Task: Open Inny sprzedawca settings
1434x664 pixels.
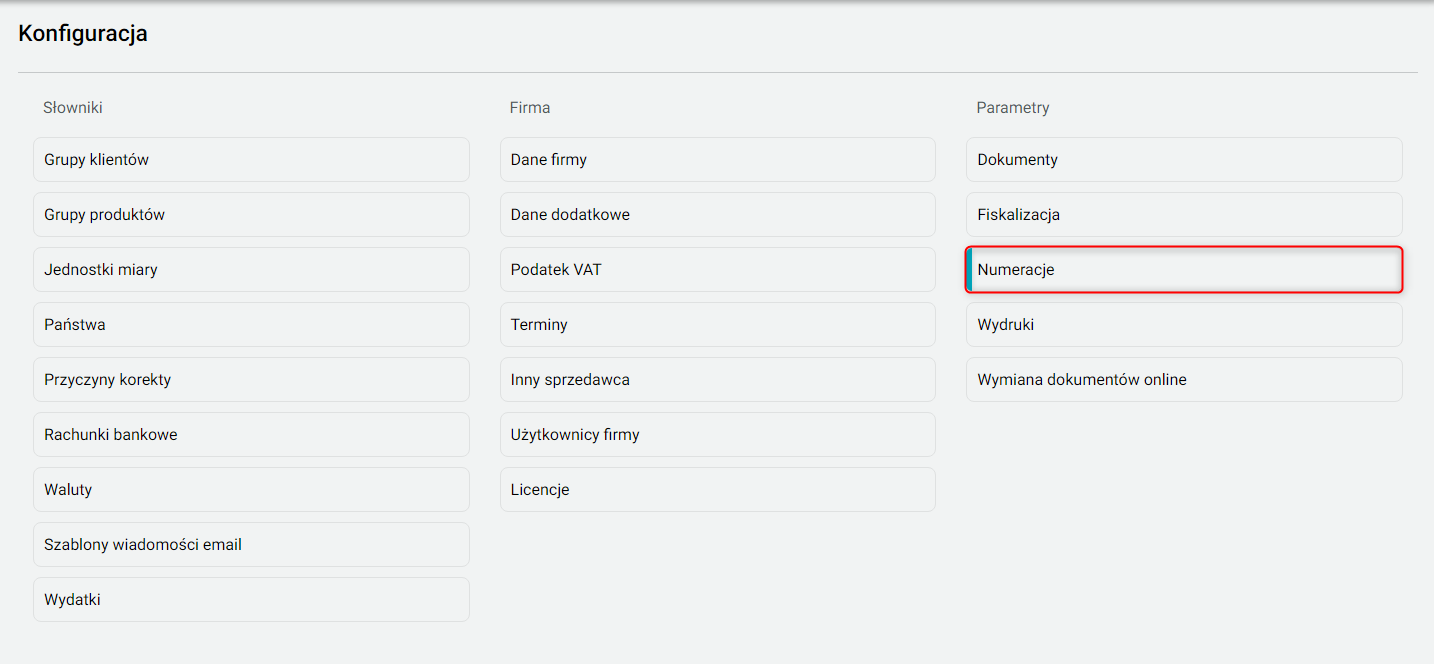Action: tap(717, 380)
